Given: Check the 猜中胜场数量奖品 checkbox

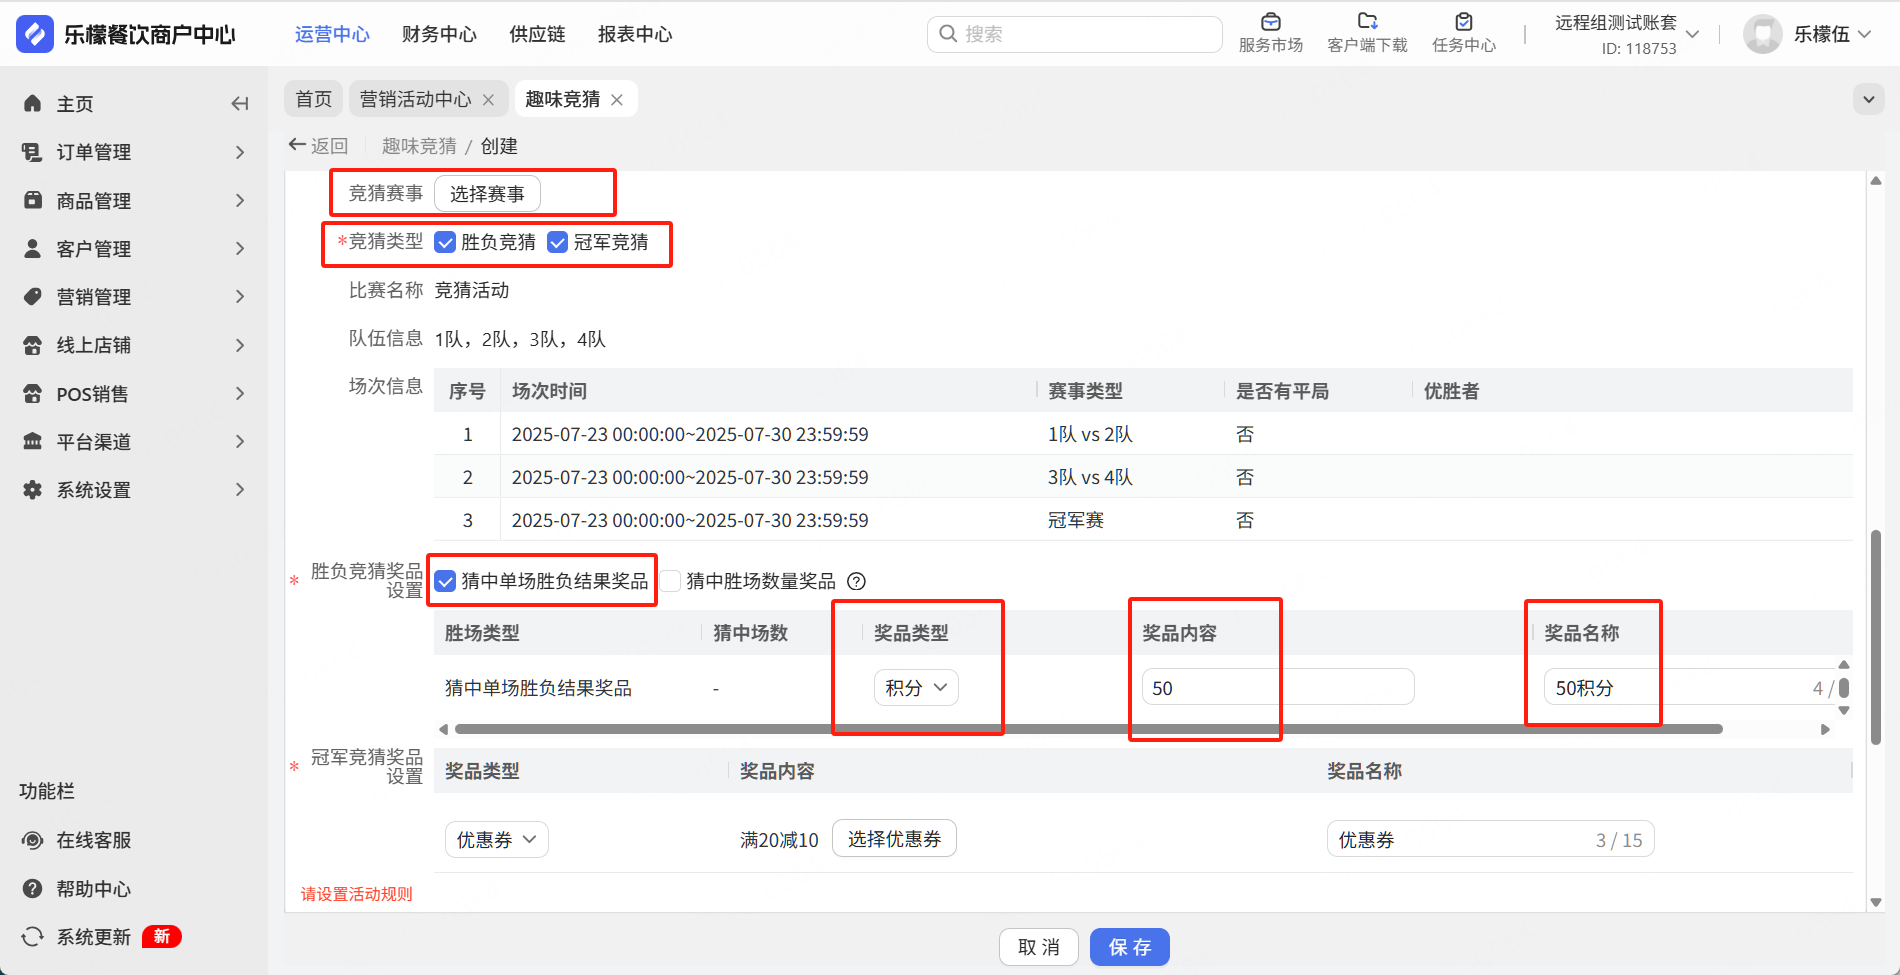Looking at the screenshot, I should click(671, 581).
